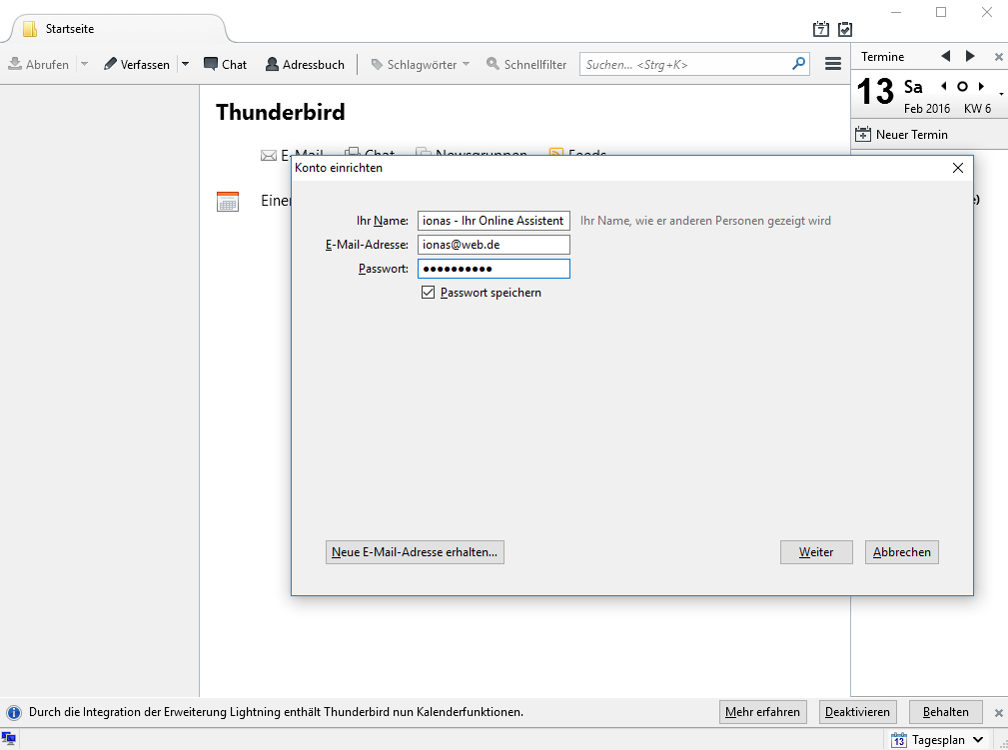Viewport: 1008px width, 750px height.
Task: Click Neue E-Mail-Adresse erhalten button
Action: 415,552
